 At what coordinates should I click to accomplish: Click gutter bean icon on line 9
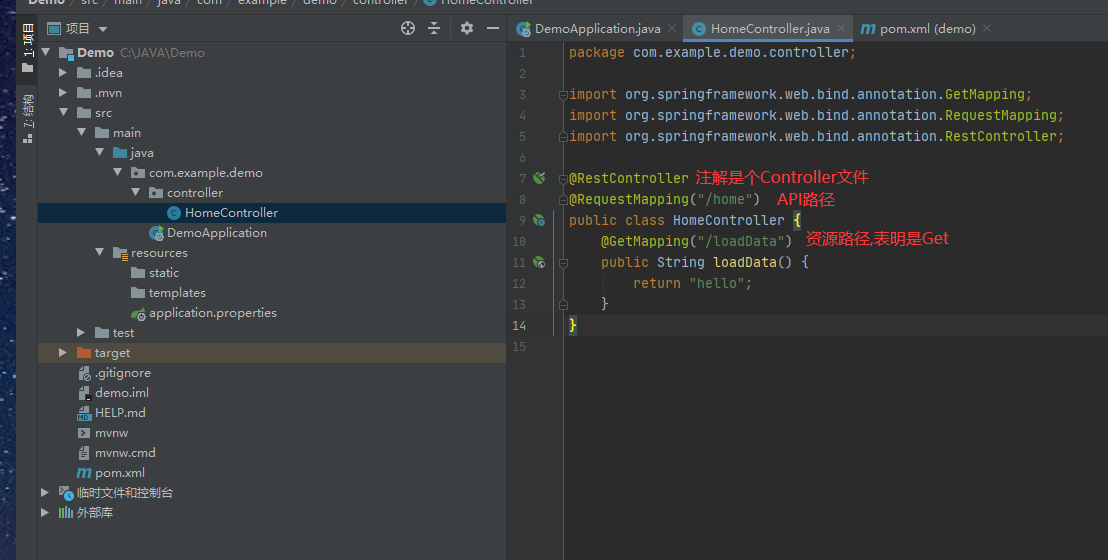coord(539,220)
